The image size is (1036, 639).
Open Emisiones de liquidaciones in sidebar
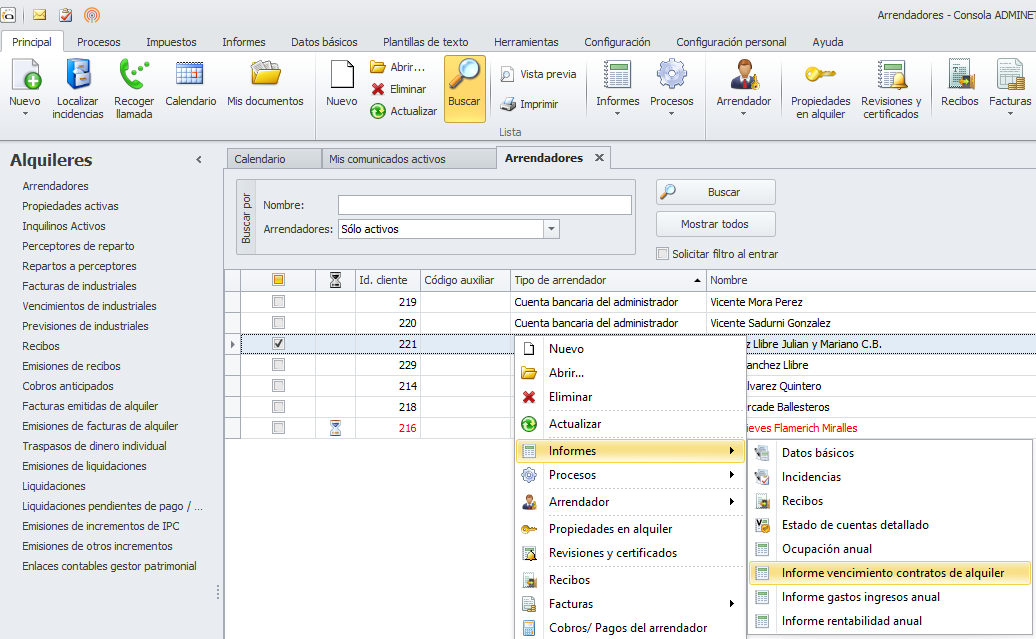(84, 466)
